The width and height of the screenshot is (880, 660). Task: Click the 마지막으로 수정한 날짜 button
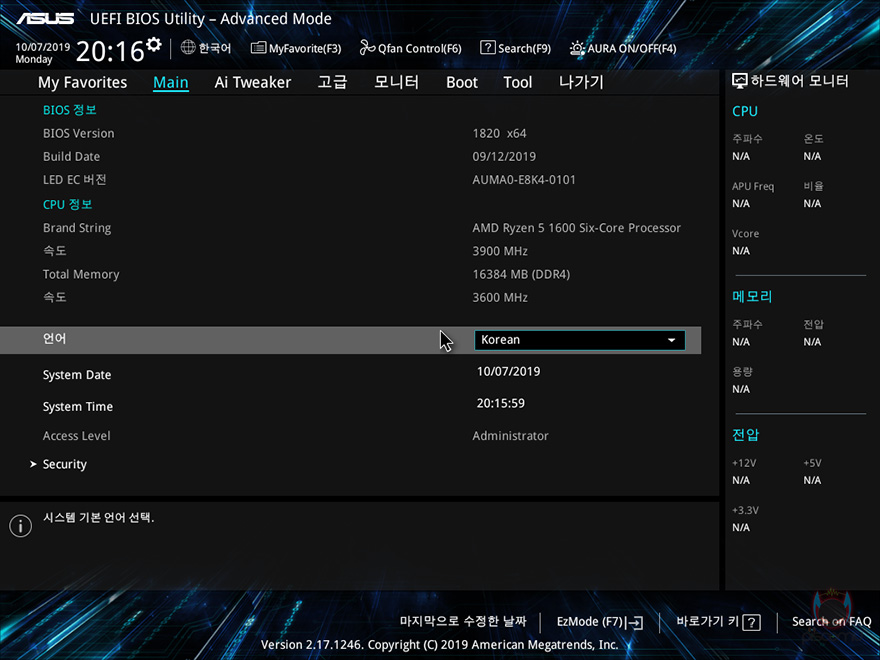coord(463,621)
